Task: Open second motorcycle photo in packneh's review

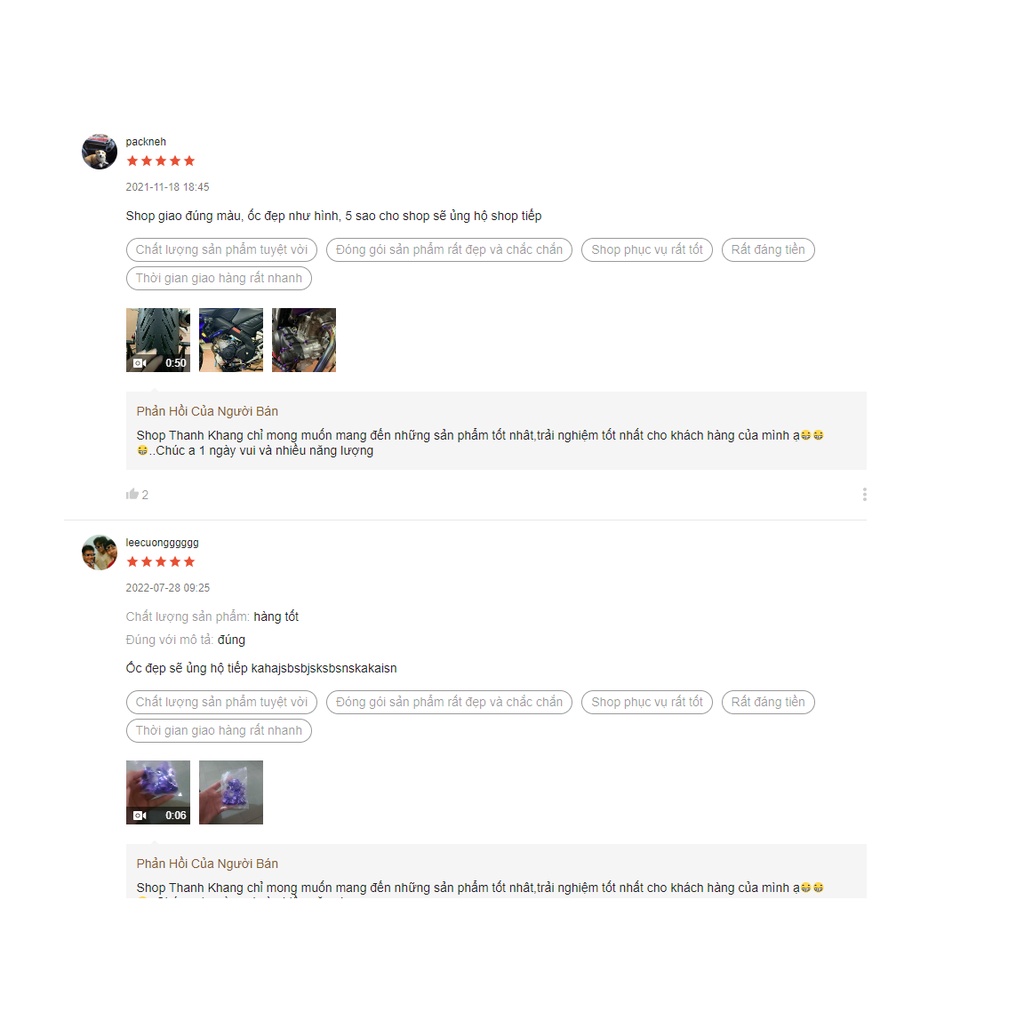Action: [231, 340]
